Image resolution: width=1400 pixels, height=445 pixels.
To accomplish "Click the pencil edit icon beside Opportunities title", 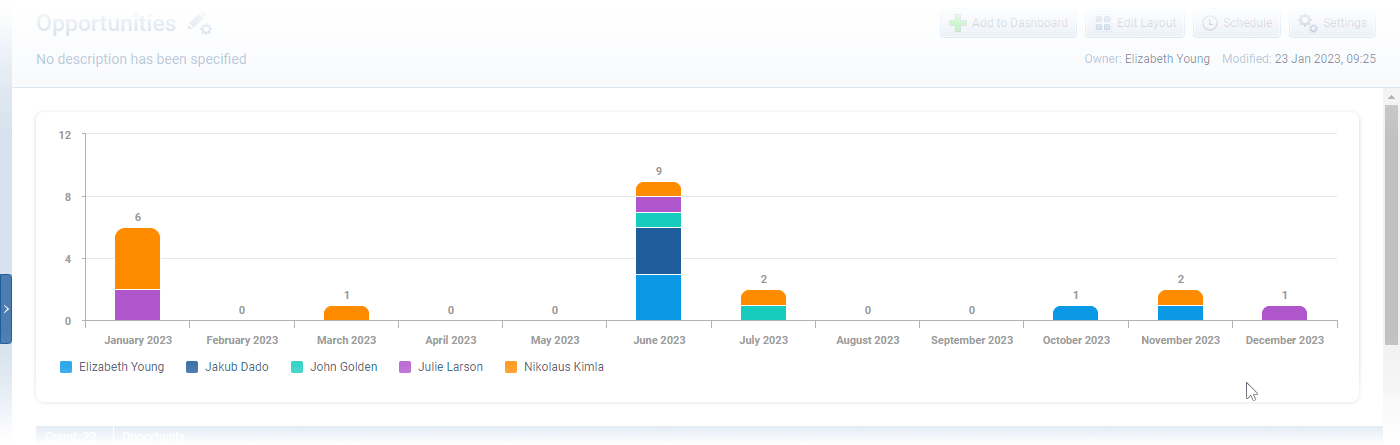I will pyautogui.click(x=199, y=25).
